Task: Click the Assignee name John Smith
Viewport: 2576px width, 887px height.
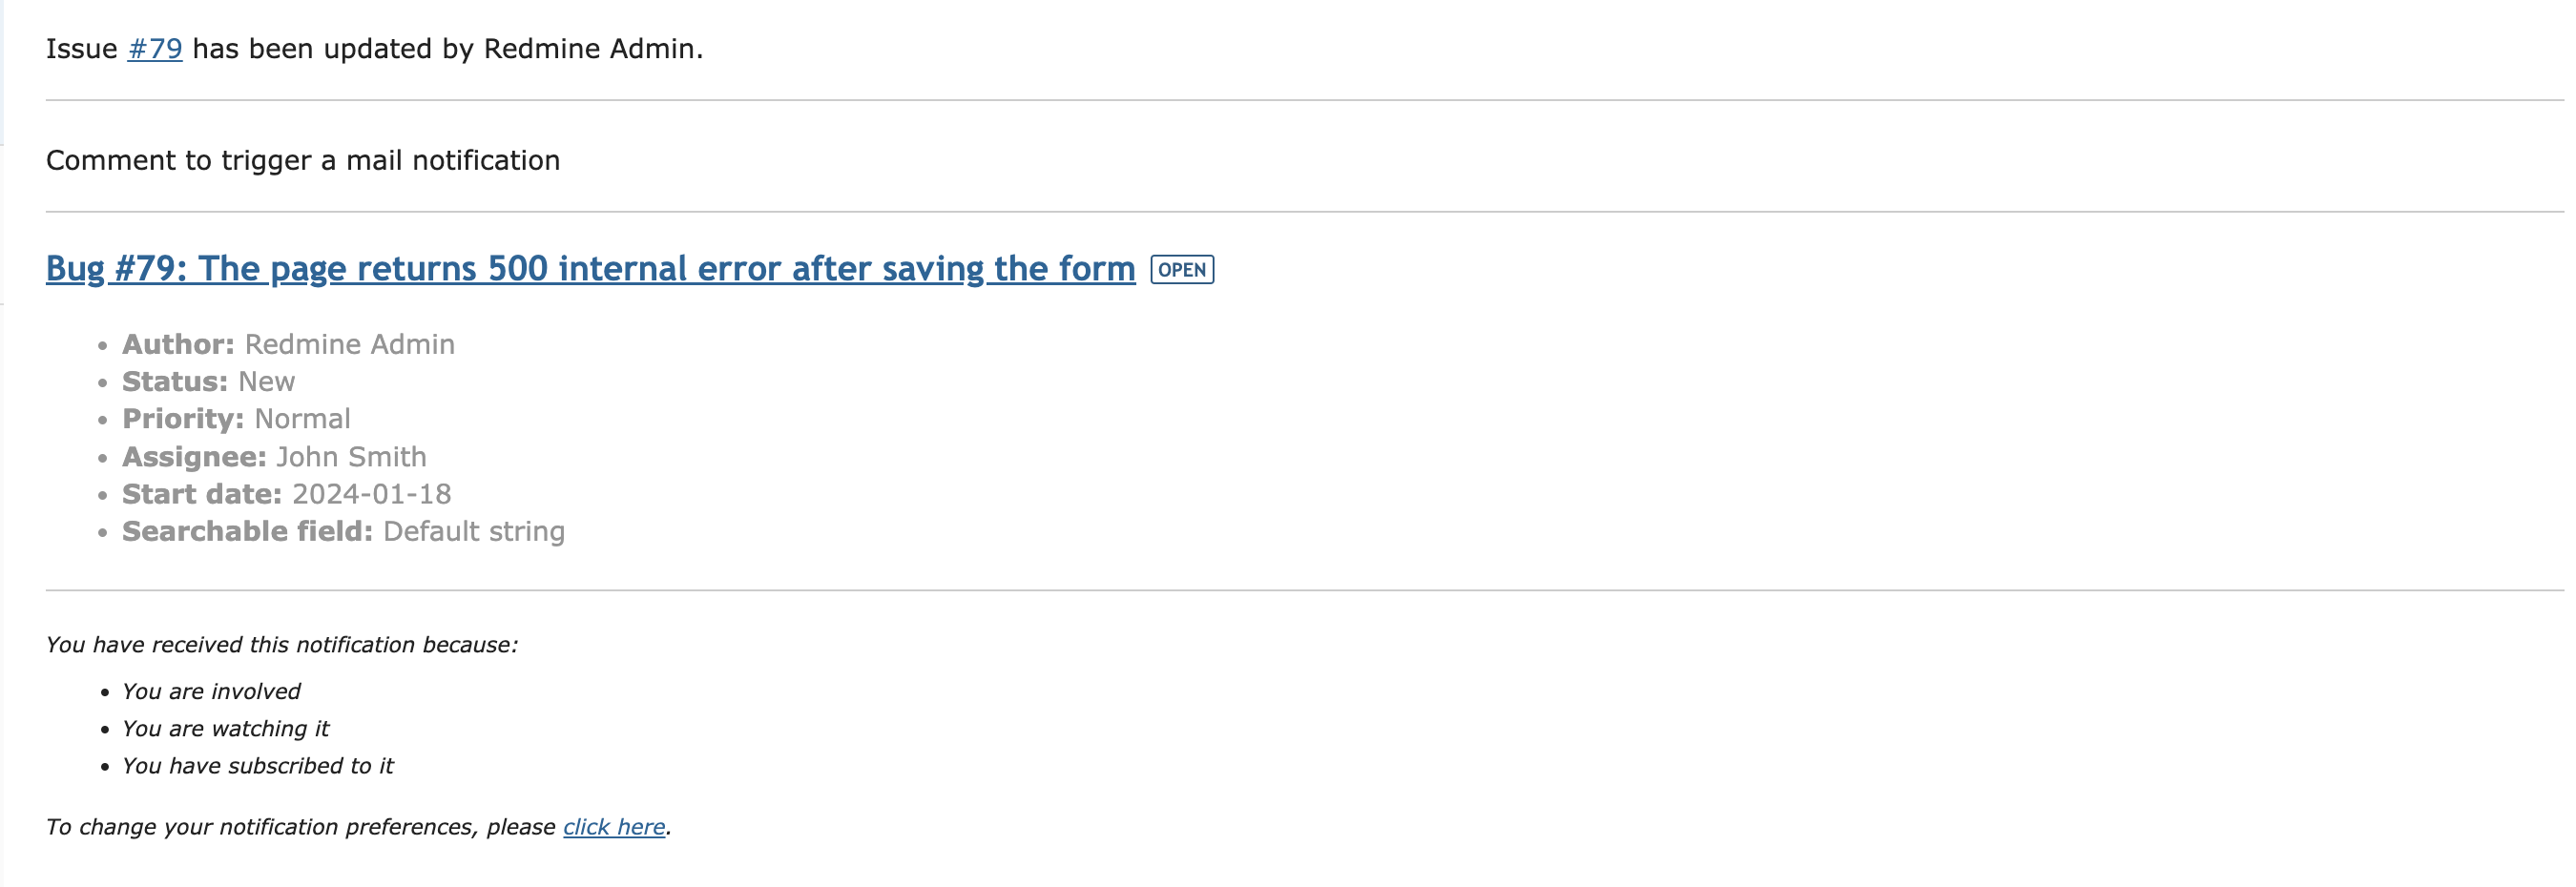Action: [x=351, y=457]
